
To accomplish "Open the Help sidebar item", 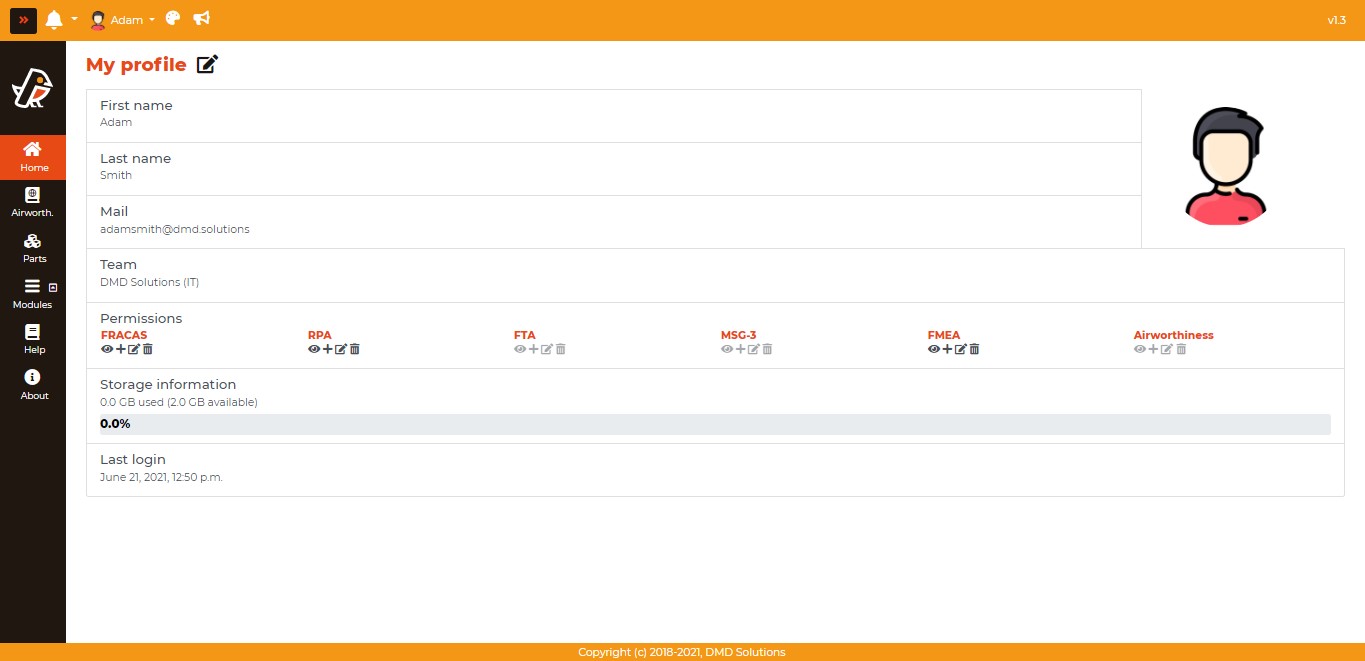I will coord(33,338).
